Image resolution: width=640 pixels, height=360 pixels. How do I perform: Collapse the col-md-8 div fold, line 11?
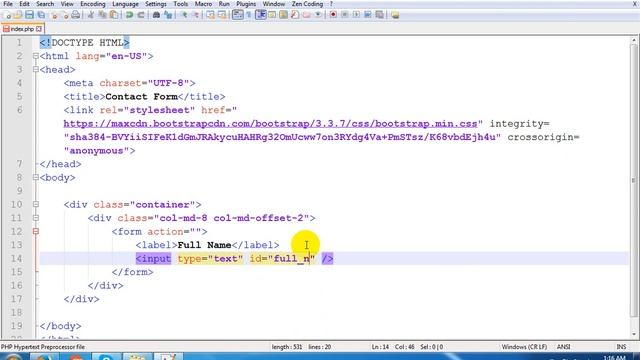pyautogui.click(x=36, y=218)
